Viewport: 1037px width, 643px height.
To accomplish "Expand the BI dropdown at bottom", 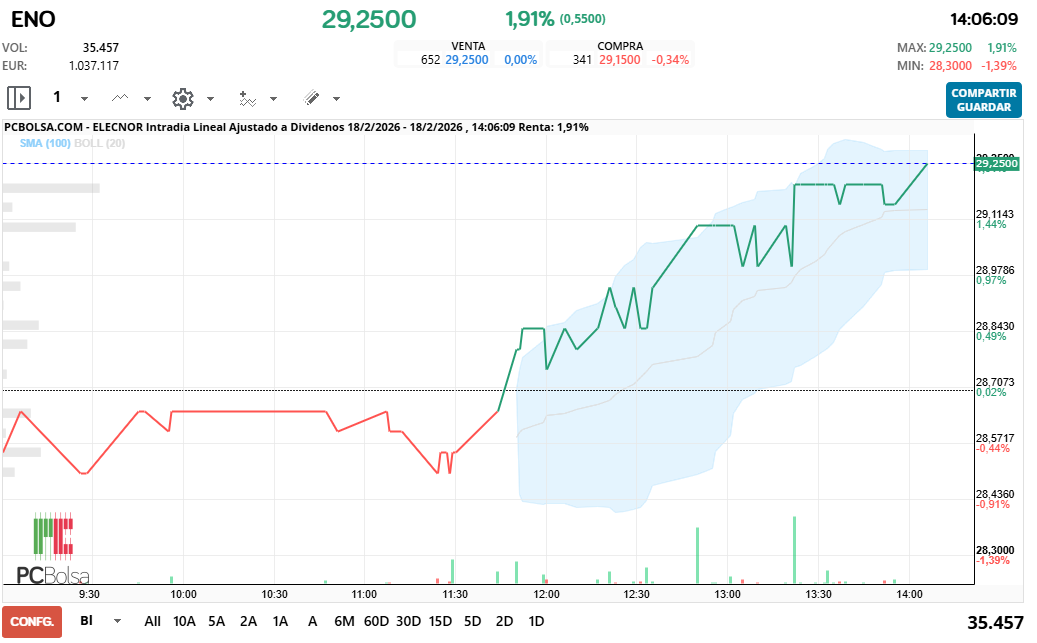I will click(x=118, y=621).
